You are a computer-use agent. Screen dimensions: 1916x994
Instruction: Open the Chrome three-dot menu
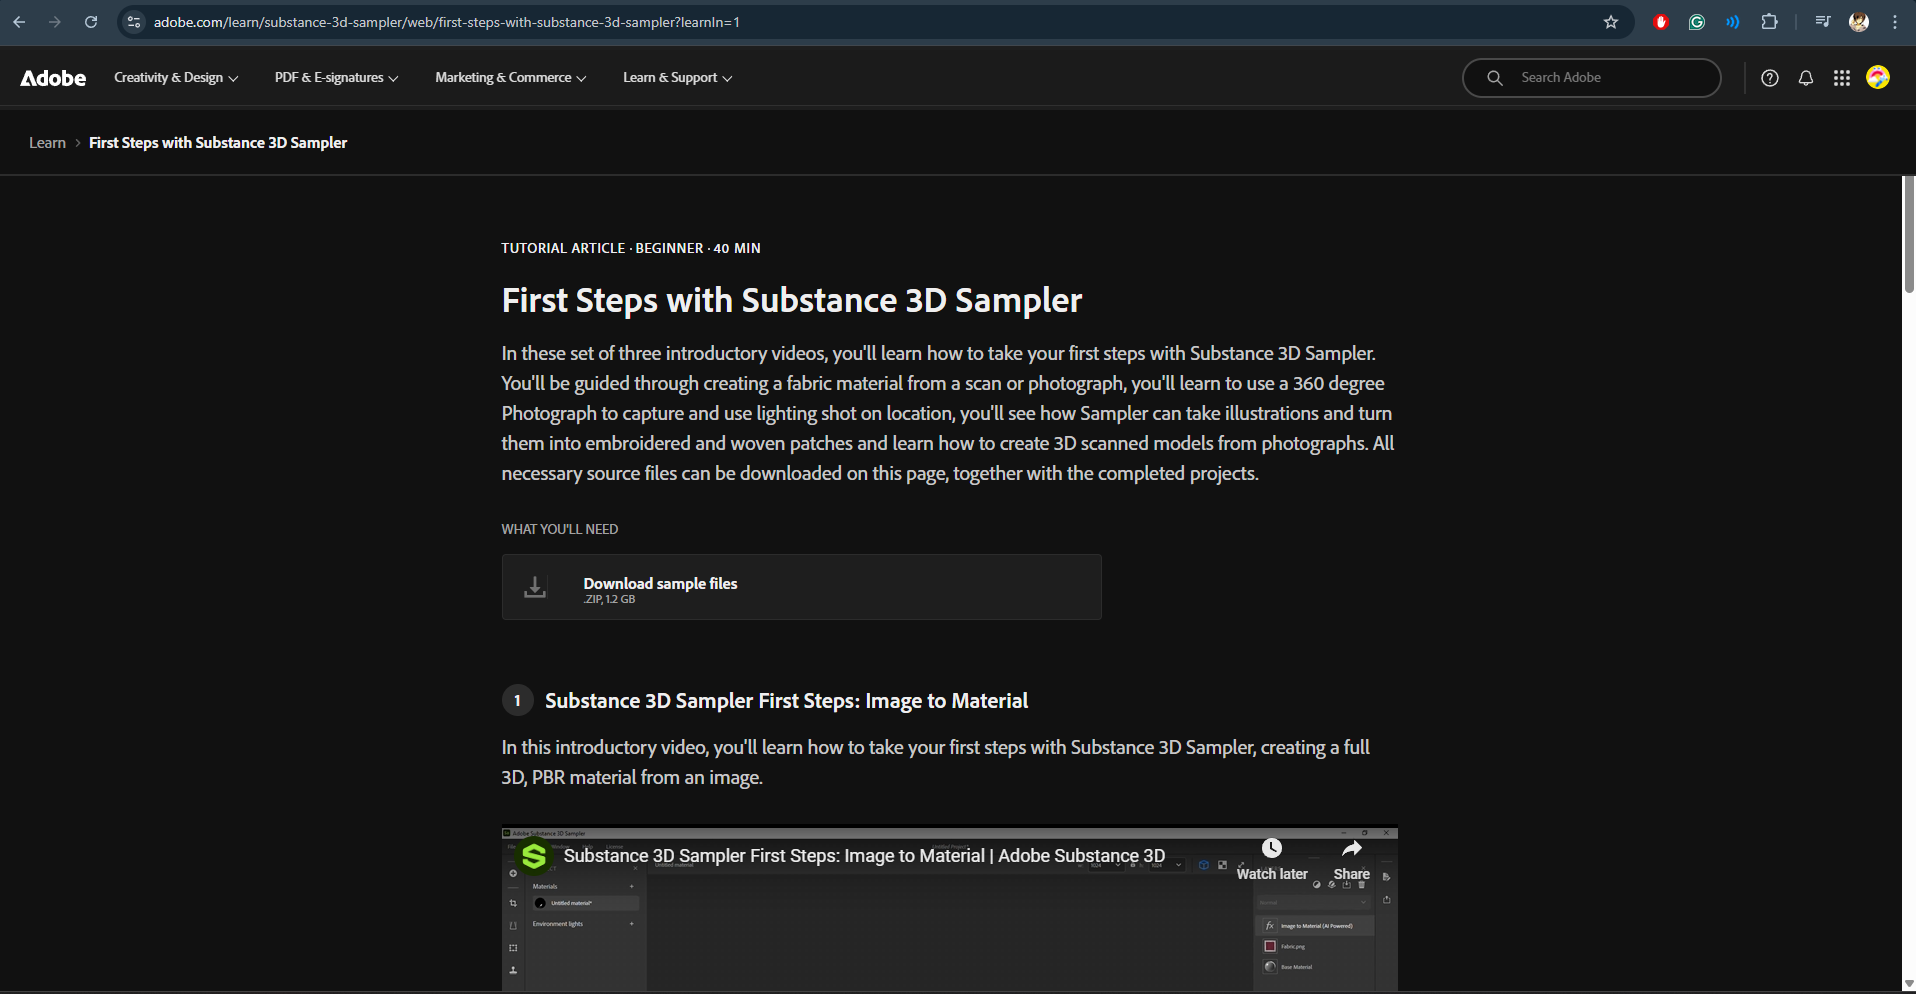click(x=1895, y=22)
